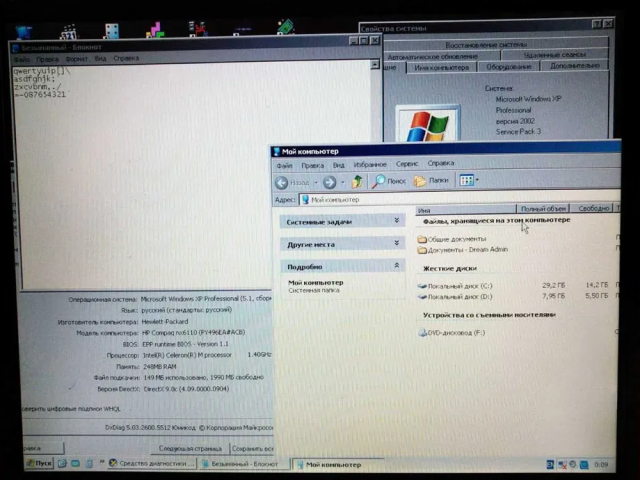This screenshot has width=640, height=480.
Task: Open the Формат menu in Notepad
Action: click(x=76, y=59)
